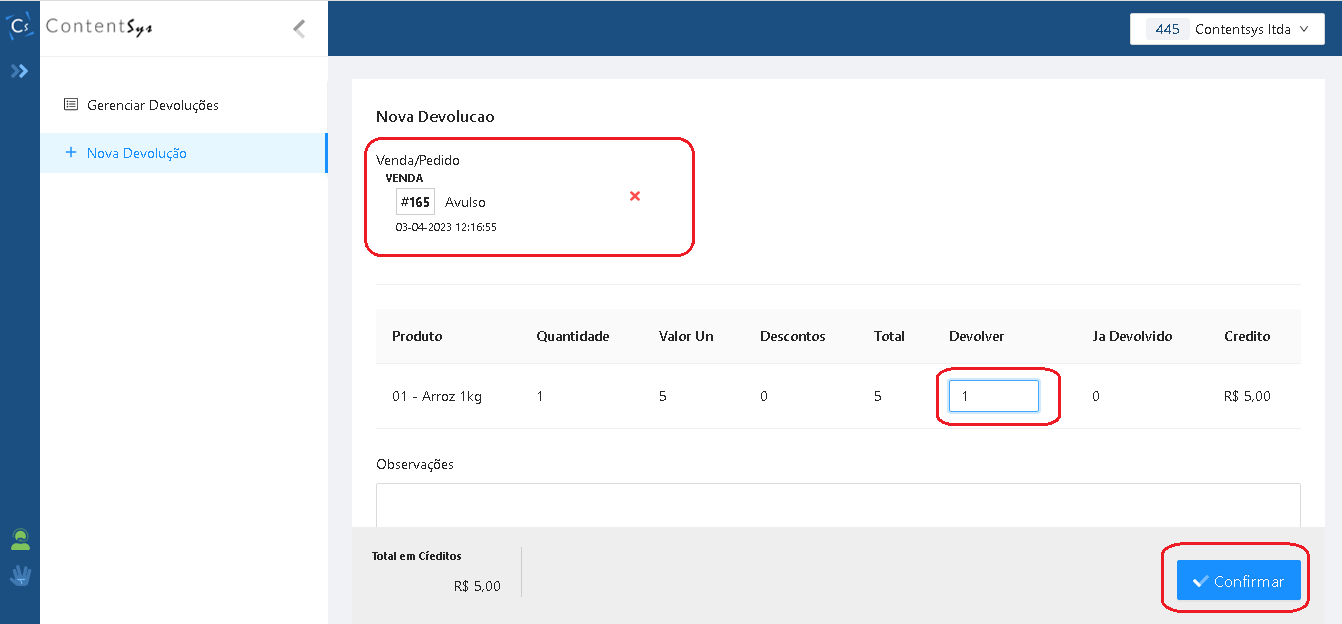The width and height of the screenshot is (1342, 624).
Task: Select the Nova Devolução menu item
Action: (137, 153)
